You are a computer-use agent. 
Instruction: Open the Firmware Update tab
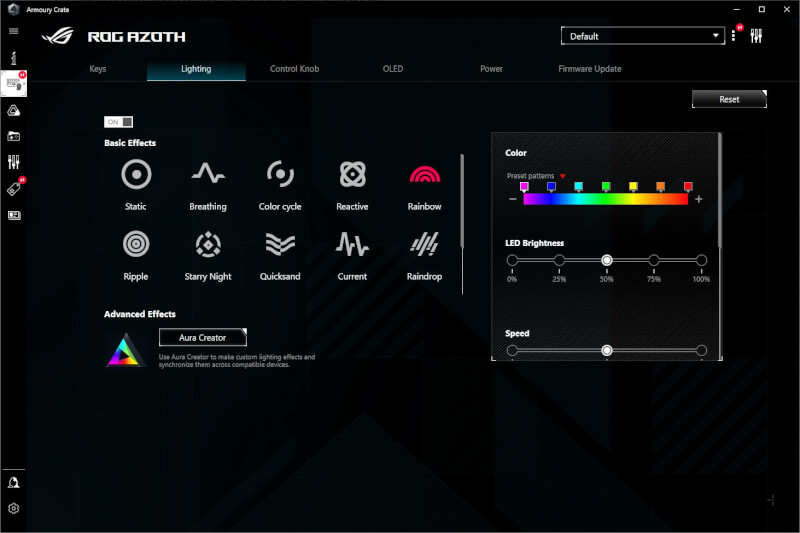point(590,69)
